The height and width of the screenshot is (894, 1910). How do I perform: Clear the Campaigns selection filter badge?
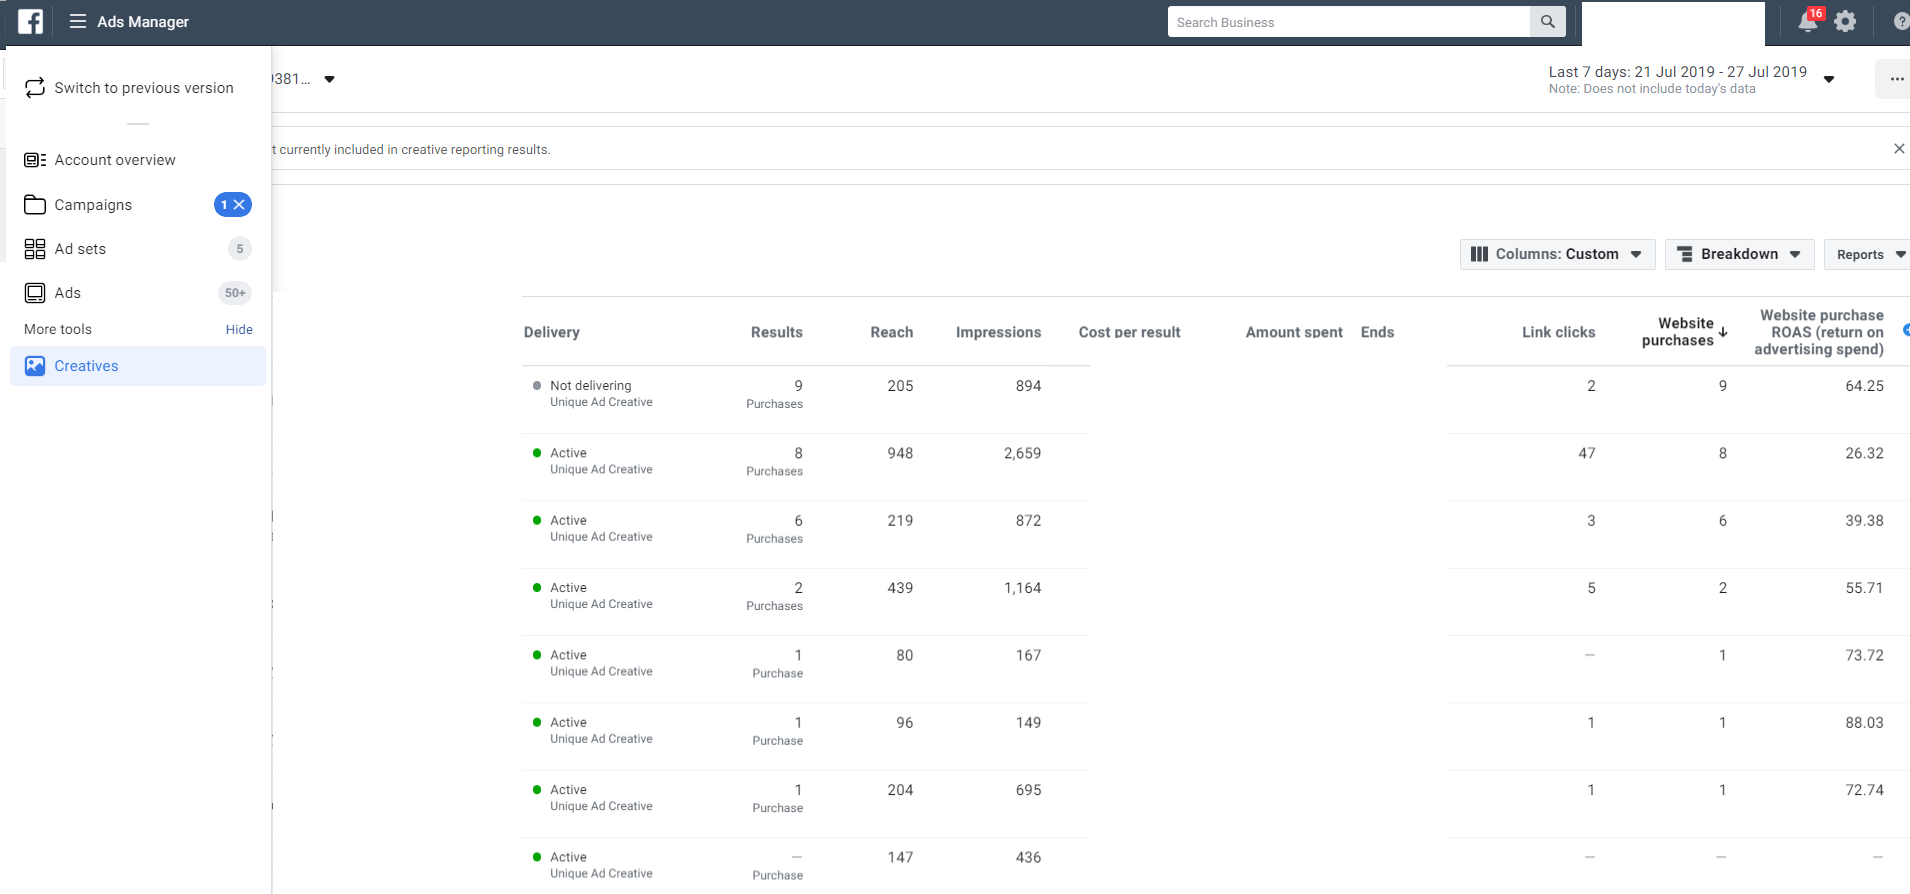tap(239, 205)
